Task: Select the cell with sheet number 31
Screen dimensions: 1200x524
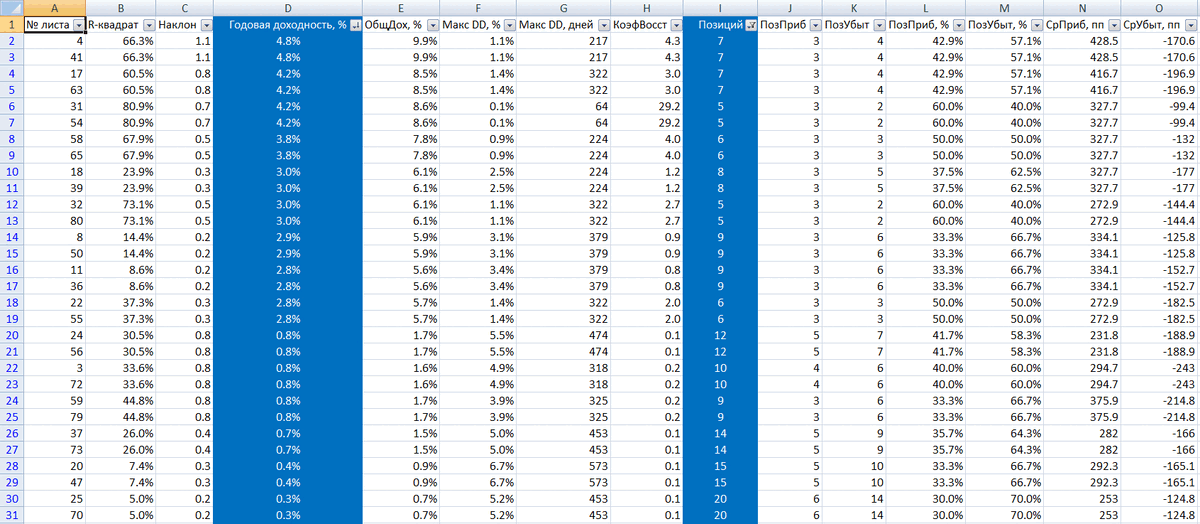Action: tap(54, 106)
